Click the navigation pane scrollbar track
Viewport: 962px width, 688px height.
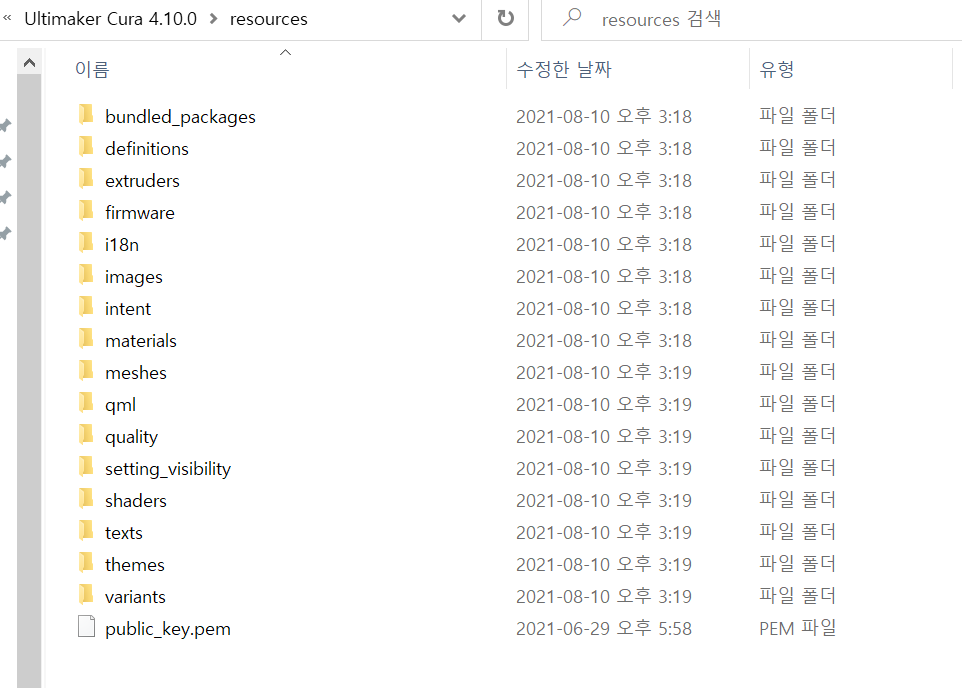point(29,381)
